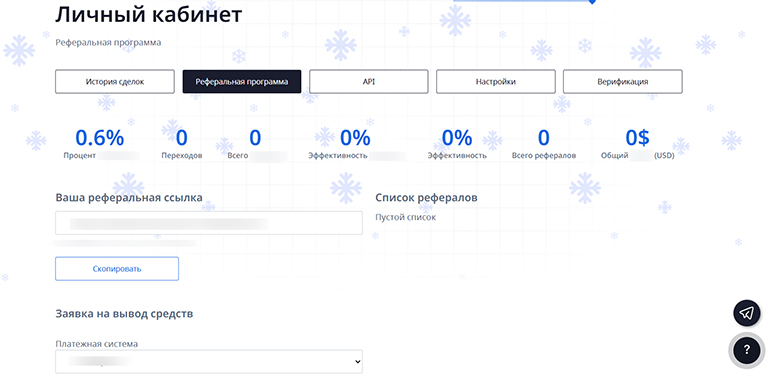Screen dimensions: 775x379
Task: Open the Telegram chat icon
Action: coord(746,313)
